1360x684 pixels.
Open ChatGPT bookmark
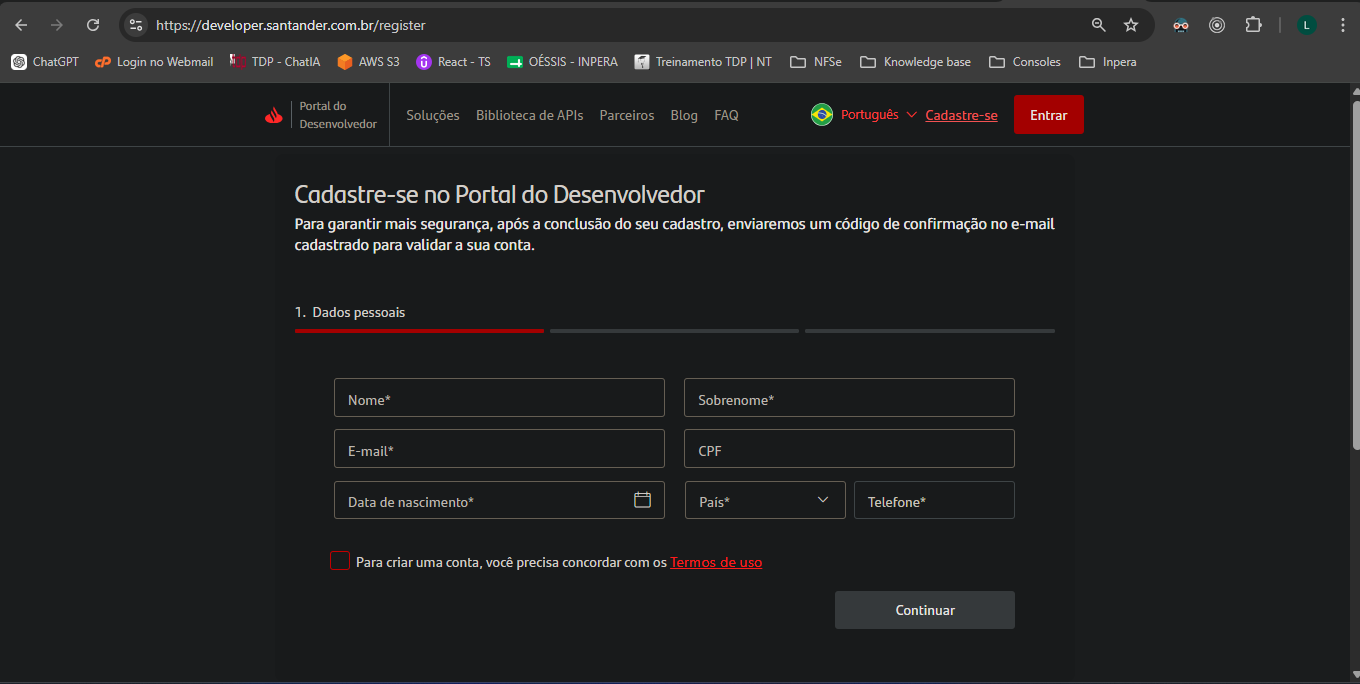tap(45, 62)
